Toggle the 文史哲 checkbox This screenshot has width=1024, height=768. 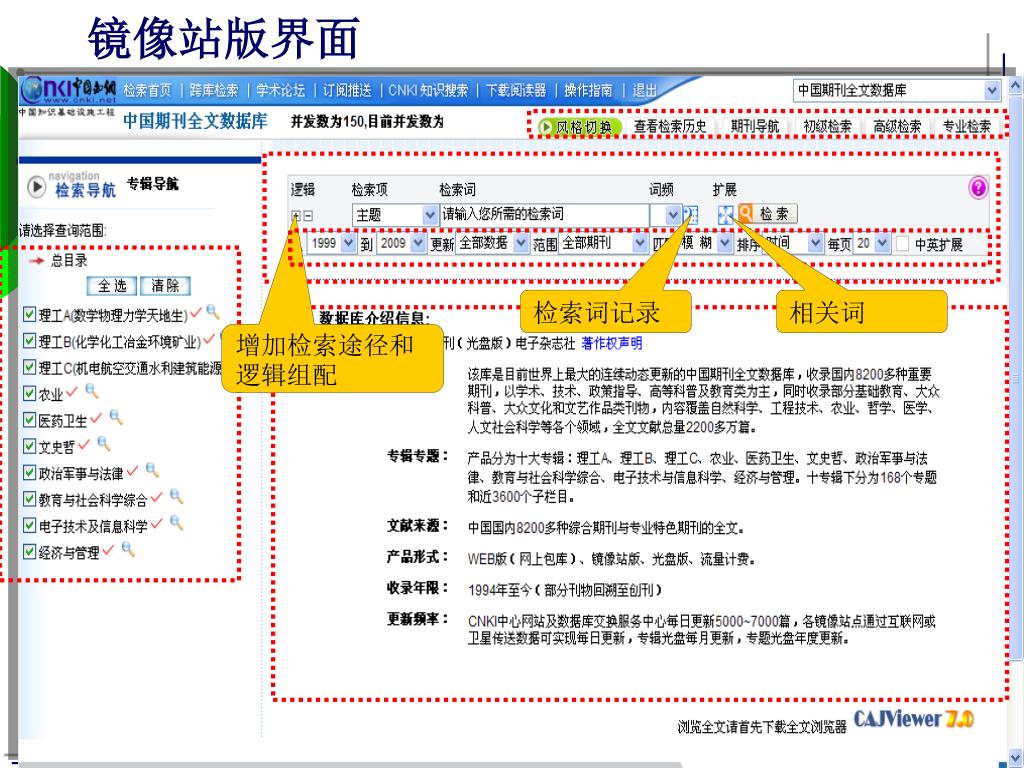coord(29,446)
